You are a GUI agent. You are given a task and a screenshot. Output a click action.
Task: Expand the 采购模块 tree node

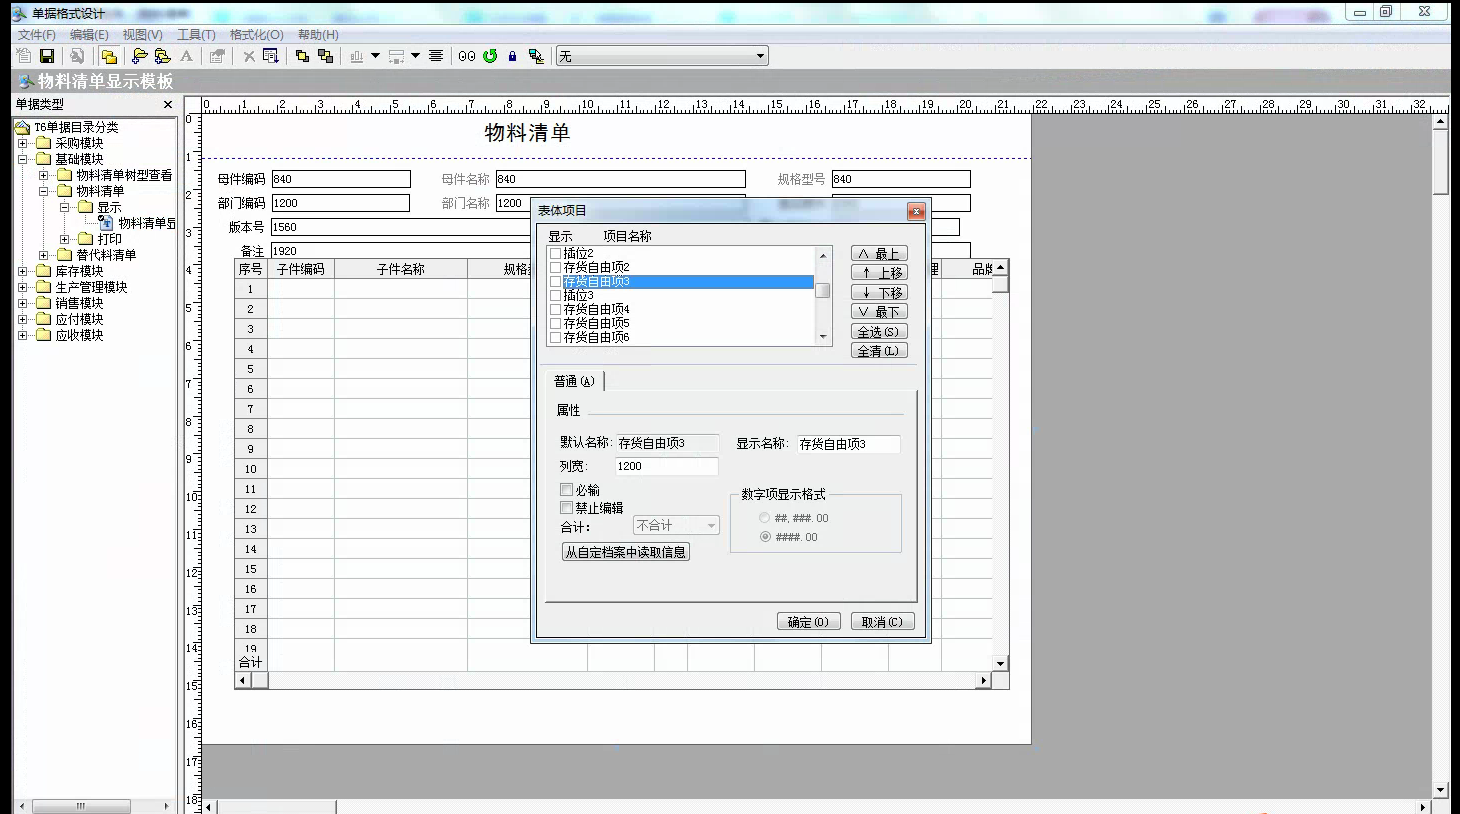(23, 143)
